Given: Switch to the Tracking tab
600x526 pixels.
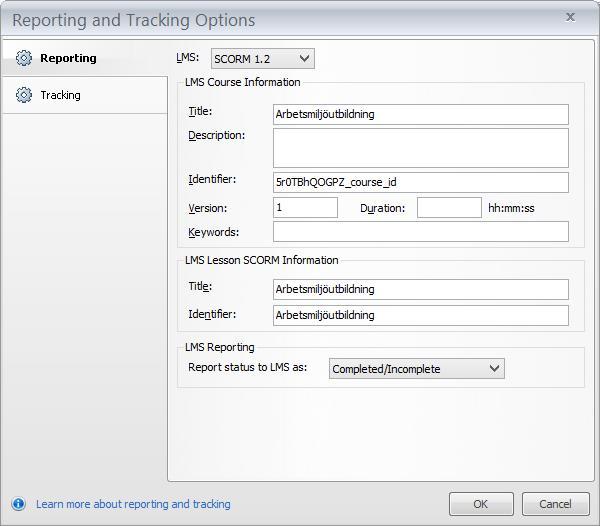Looking at the screenshot, I should [x=84, y=95].
